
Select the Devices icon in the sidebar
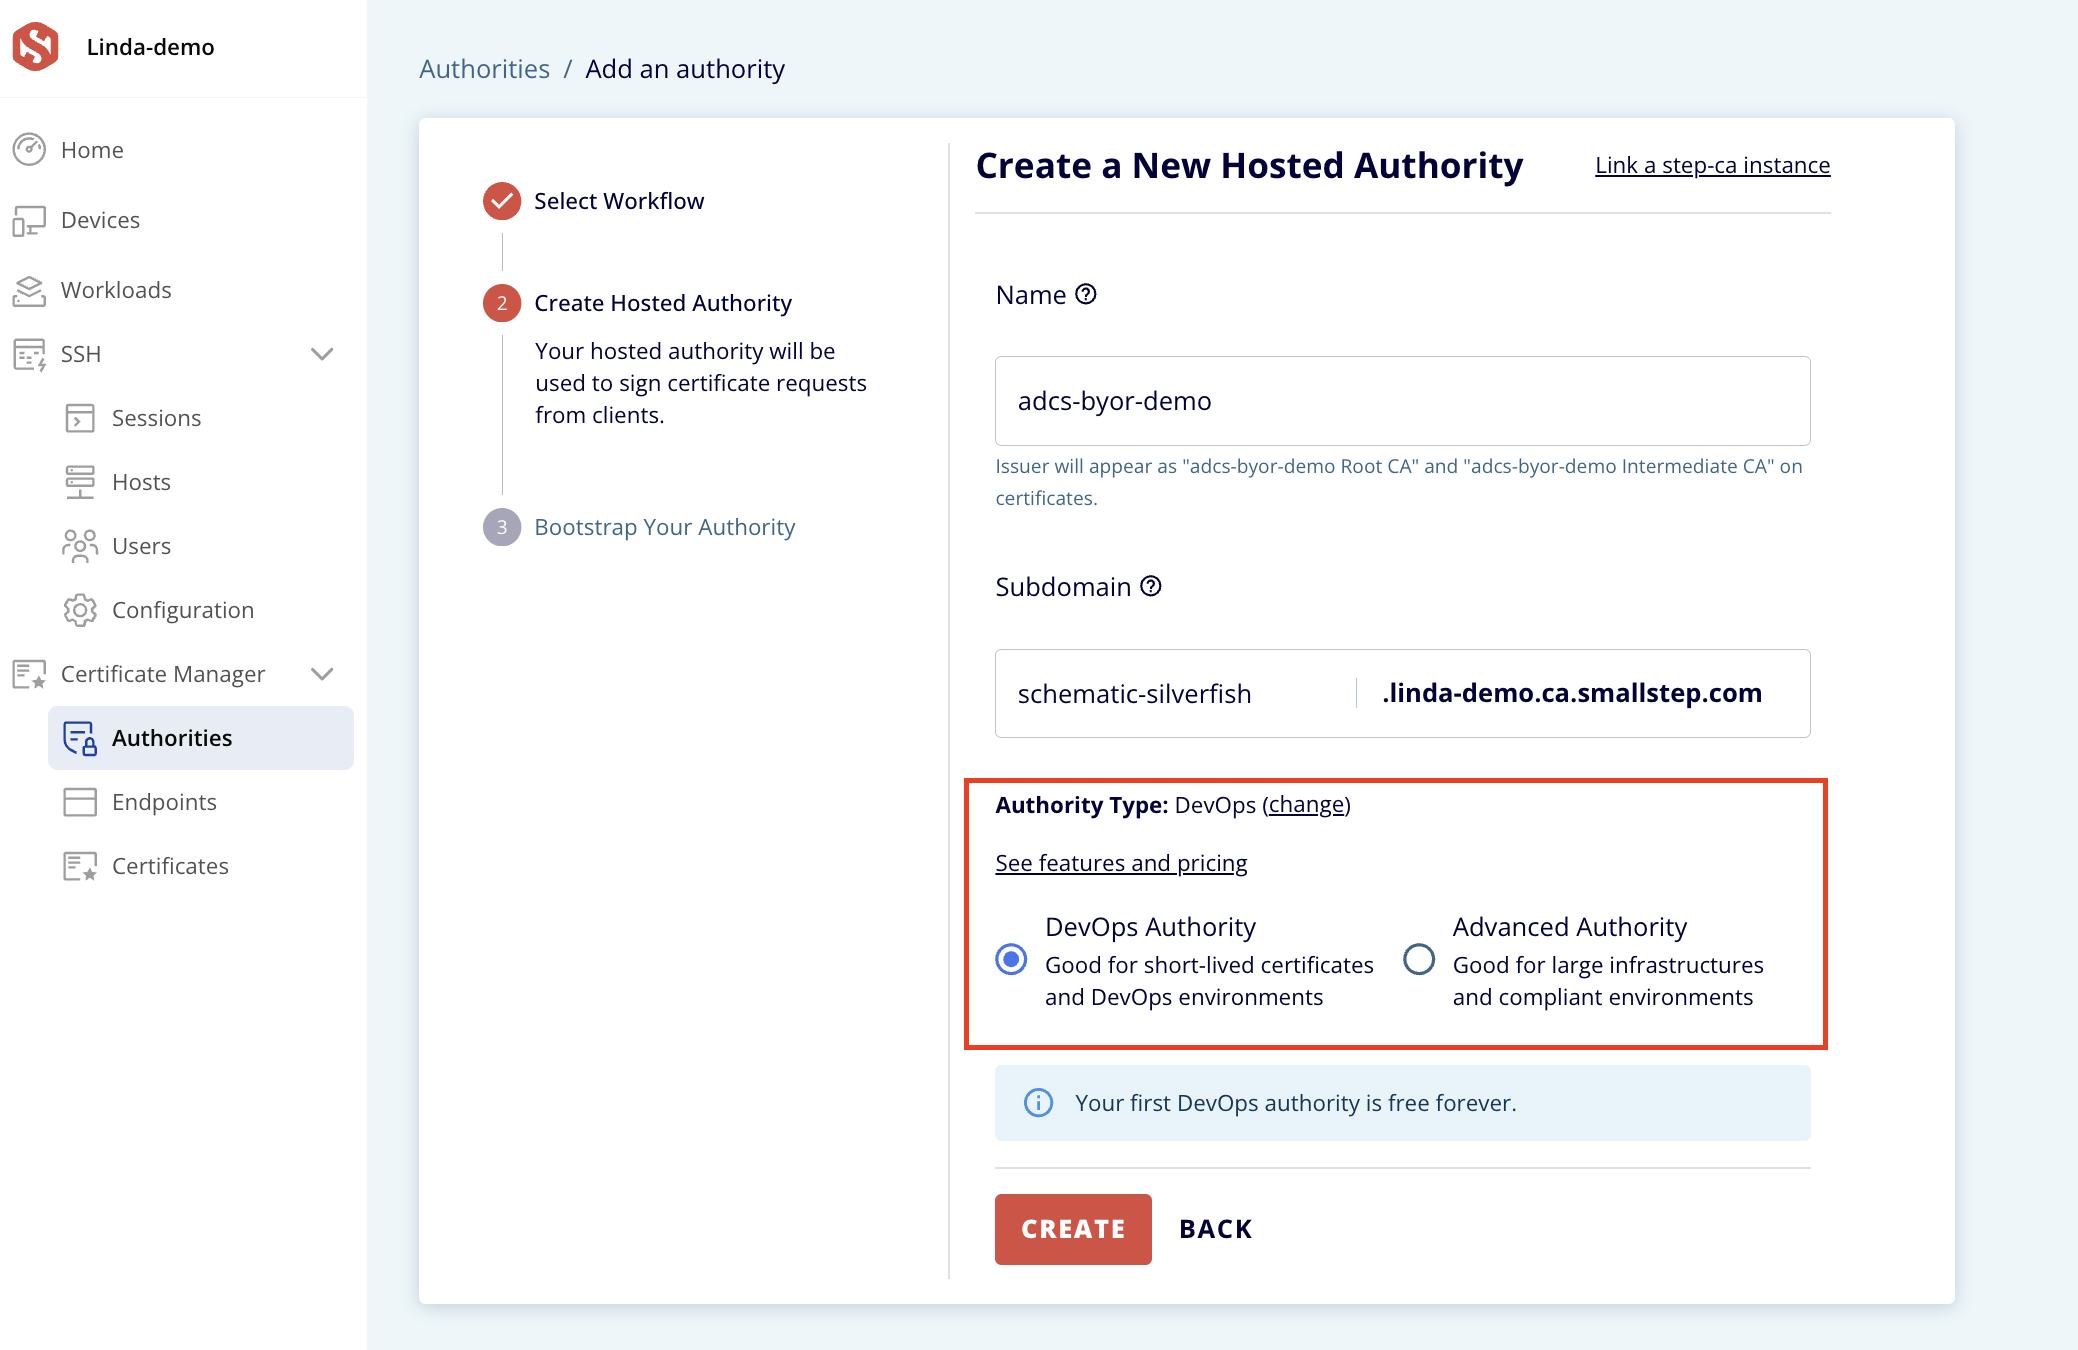pyautogui.click(x=30, y=220)
